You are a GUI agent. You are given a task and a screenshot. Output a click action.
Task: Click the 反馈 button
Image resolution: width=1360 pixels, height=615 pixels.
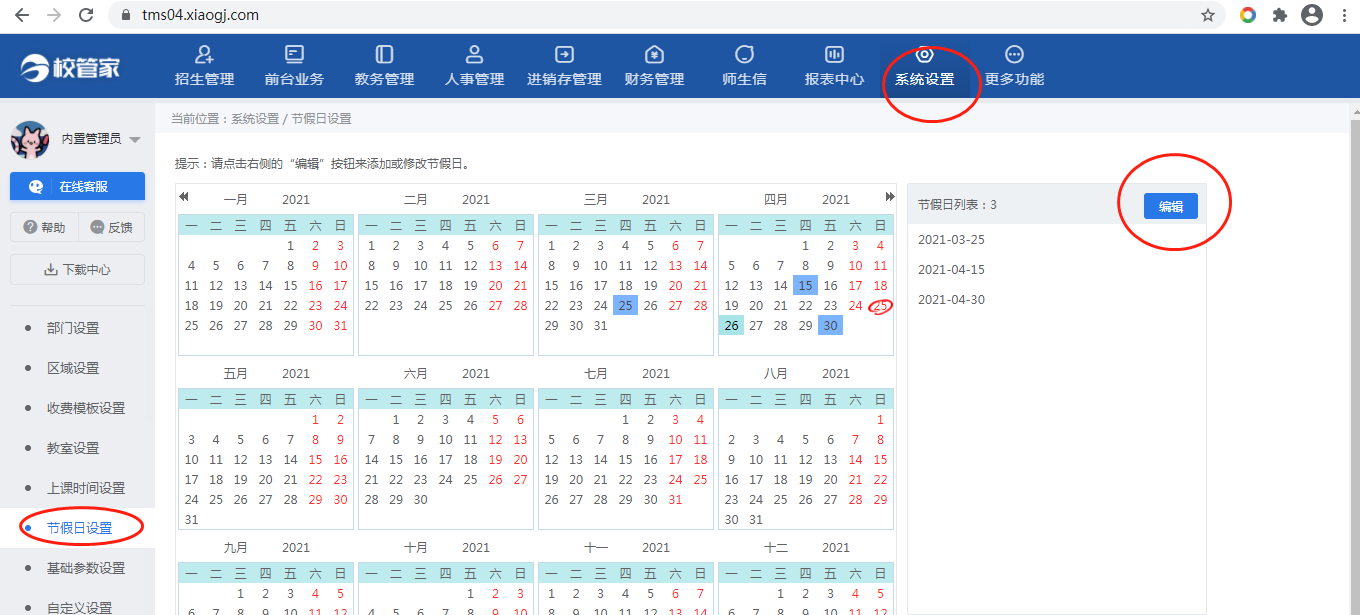[x=111, y=227]
